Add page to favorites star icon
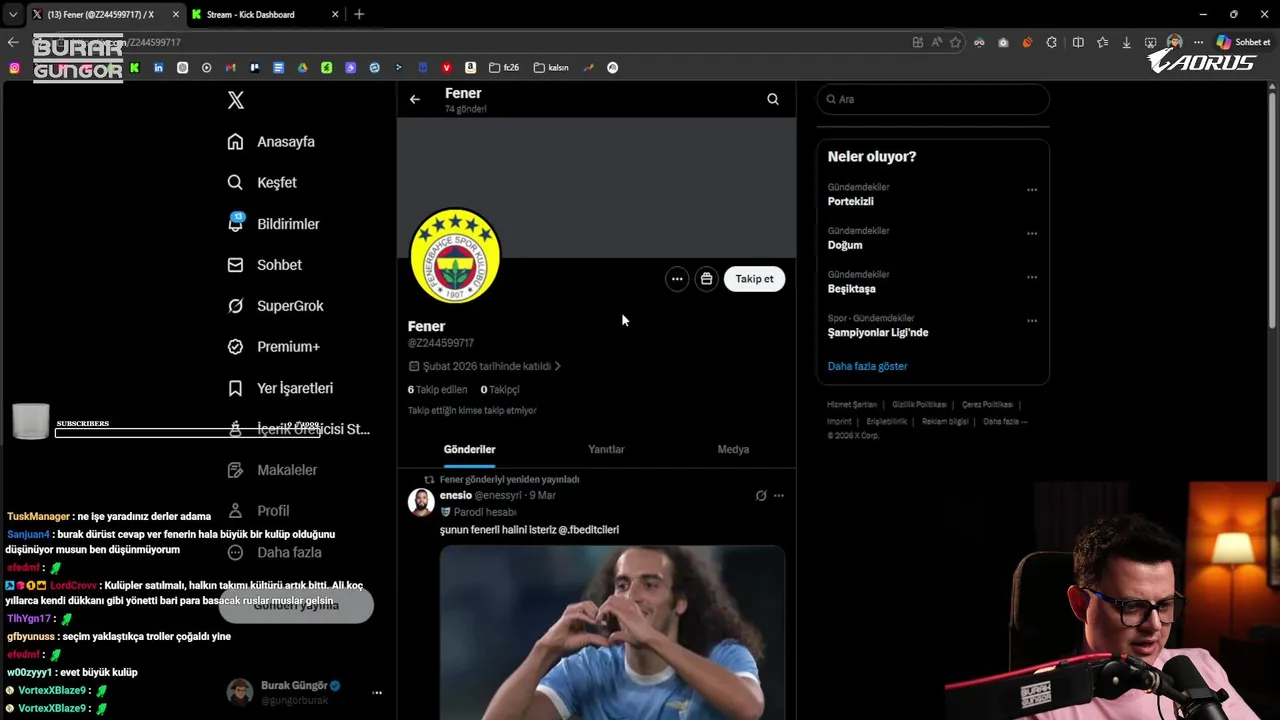Image resolution: width=1280 pixels, height=720 pixels. click(955, 42)
